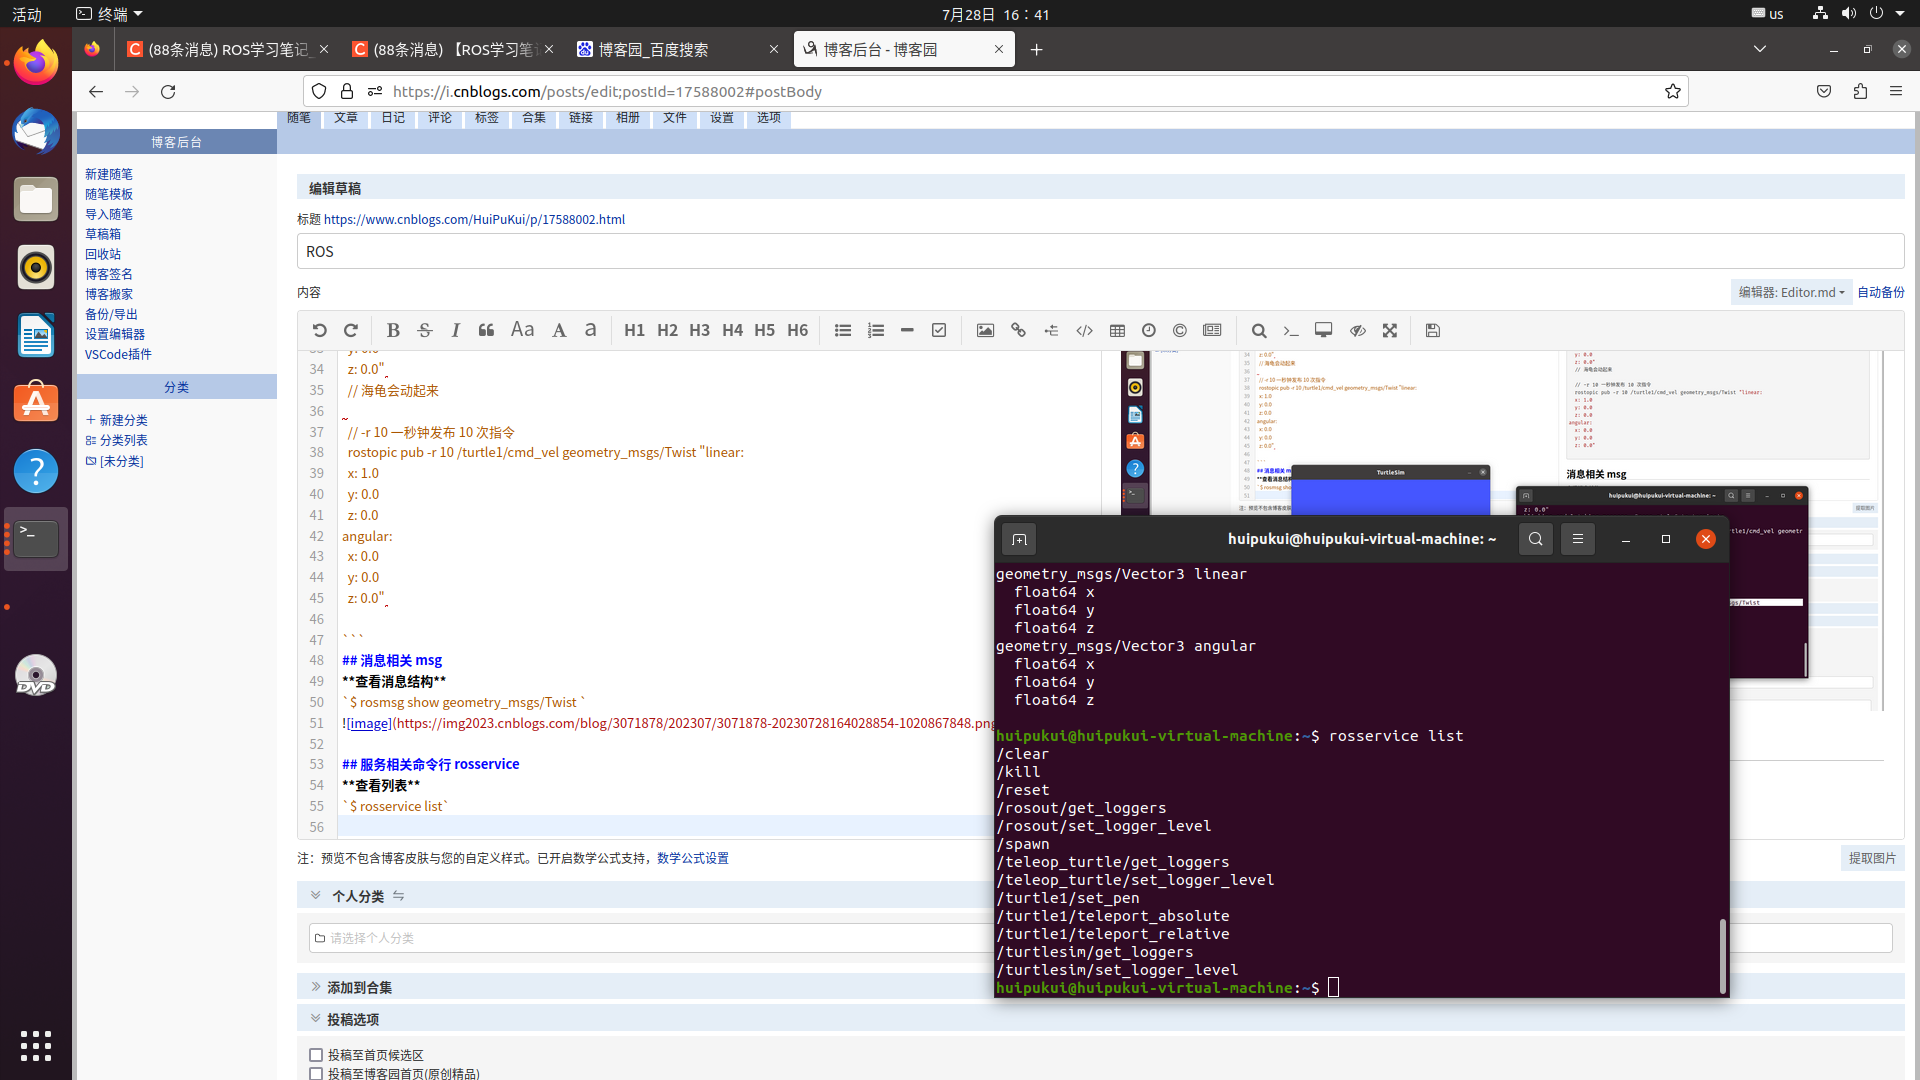
Task: Toggle the preview eye-slash icon
Action: pyautogui.click(x=1357, y=330)
